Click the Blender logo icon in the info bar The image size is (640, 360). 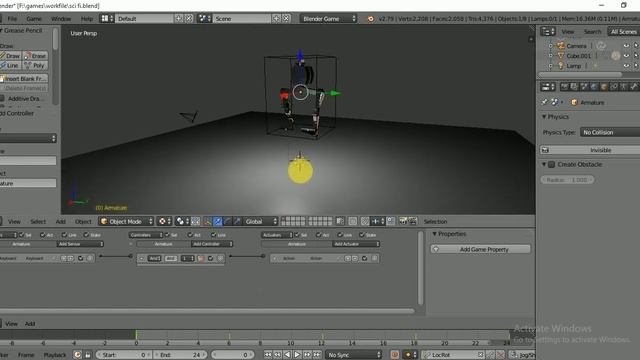[370, 19]
